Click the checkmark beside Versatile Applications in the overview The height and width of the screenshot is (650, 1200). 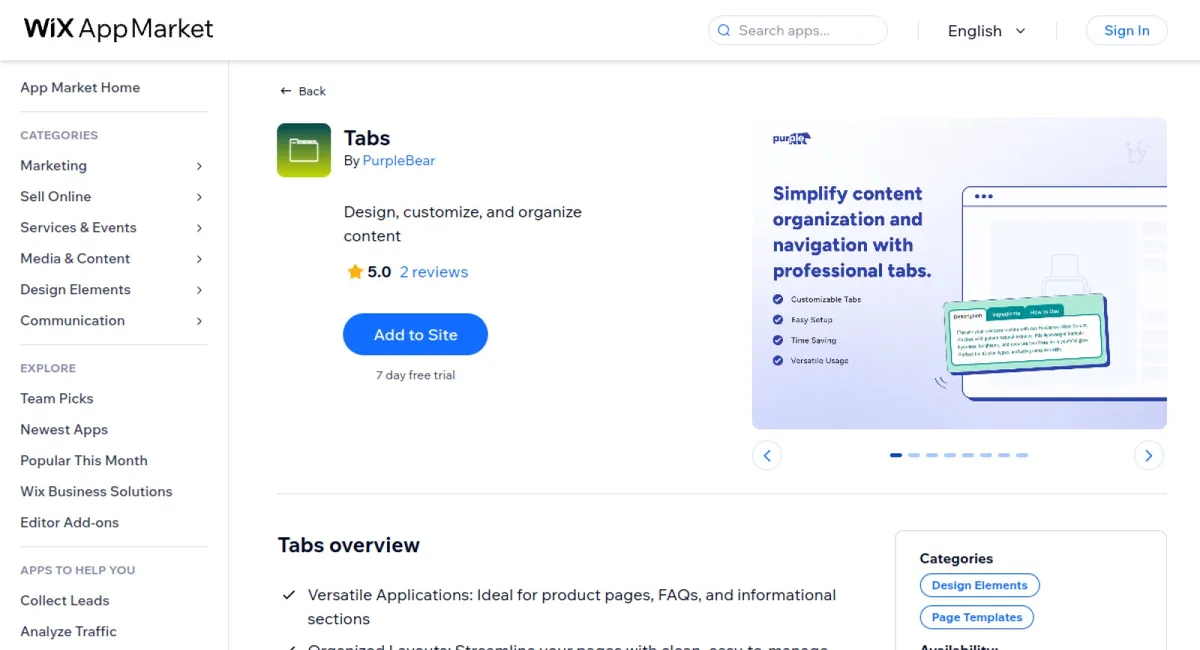click(289, 595)
